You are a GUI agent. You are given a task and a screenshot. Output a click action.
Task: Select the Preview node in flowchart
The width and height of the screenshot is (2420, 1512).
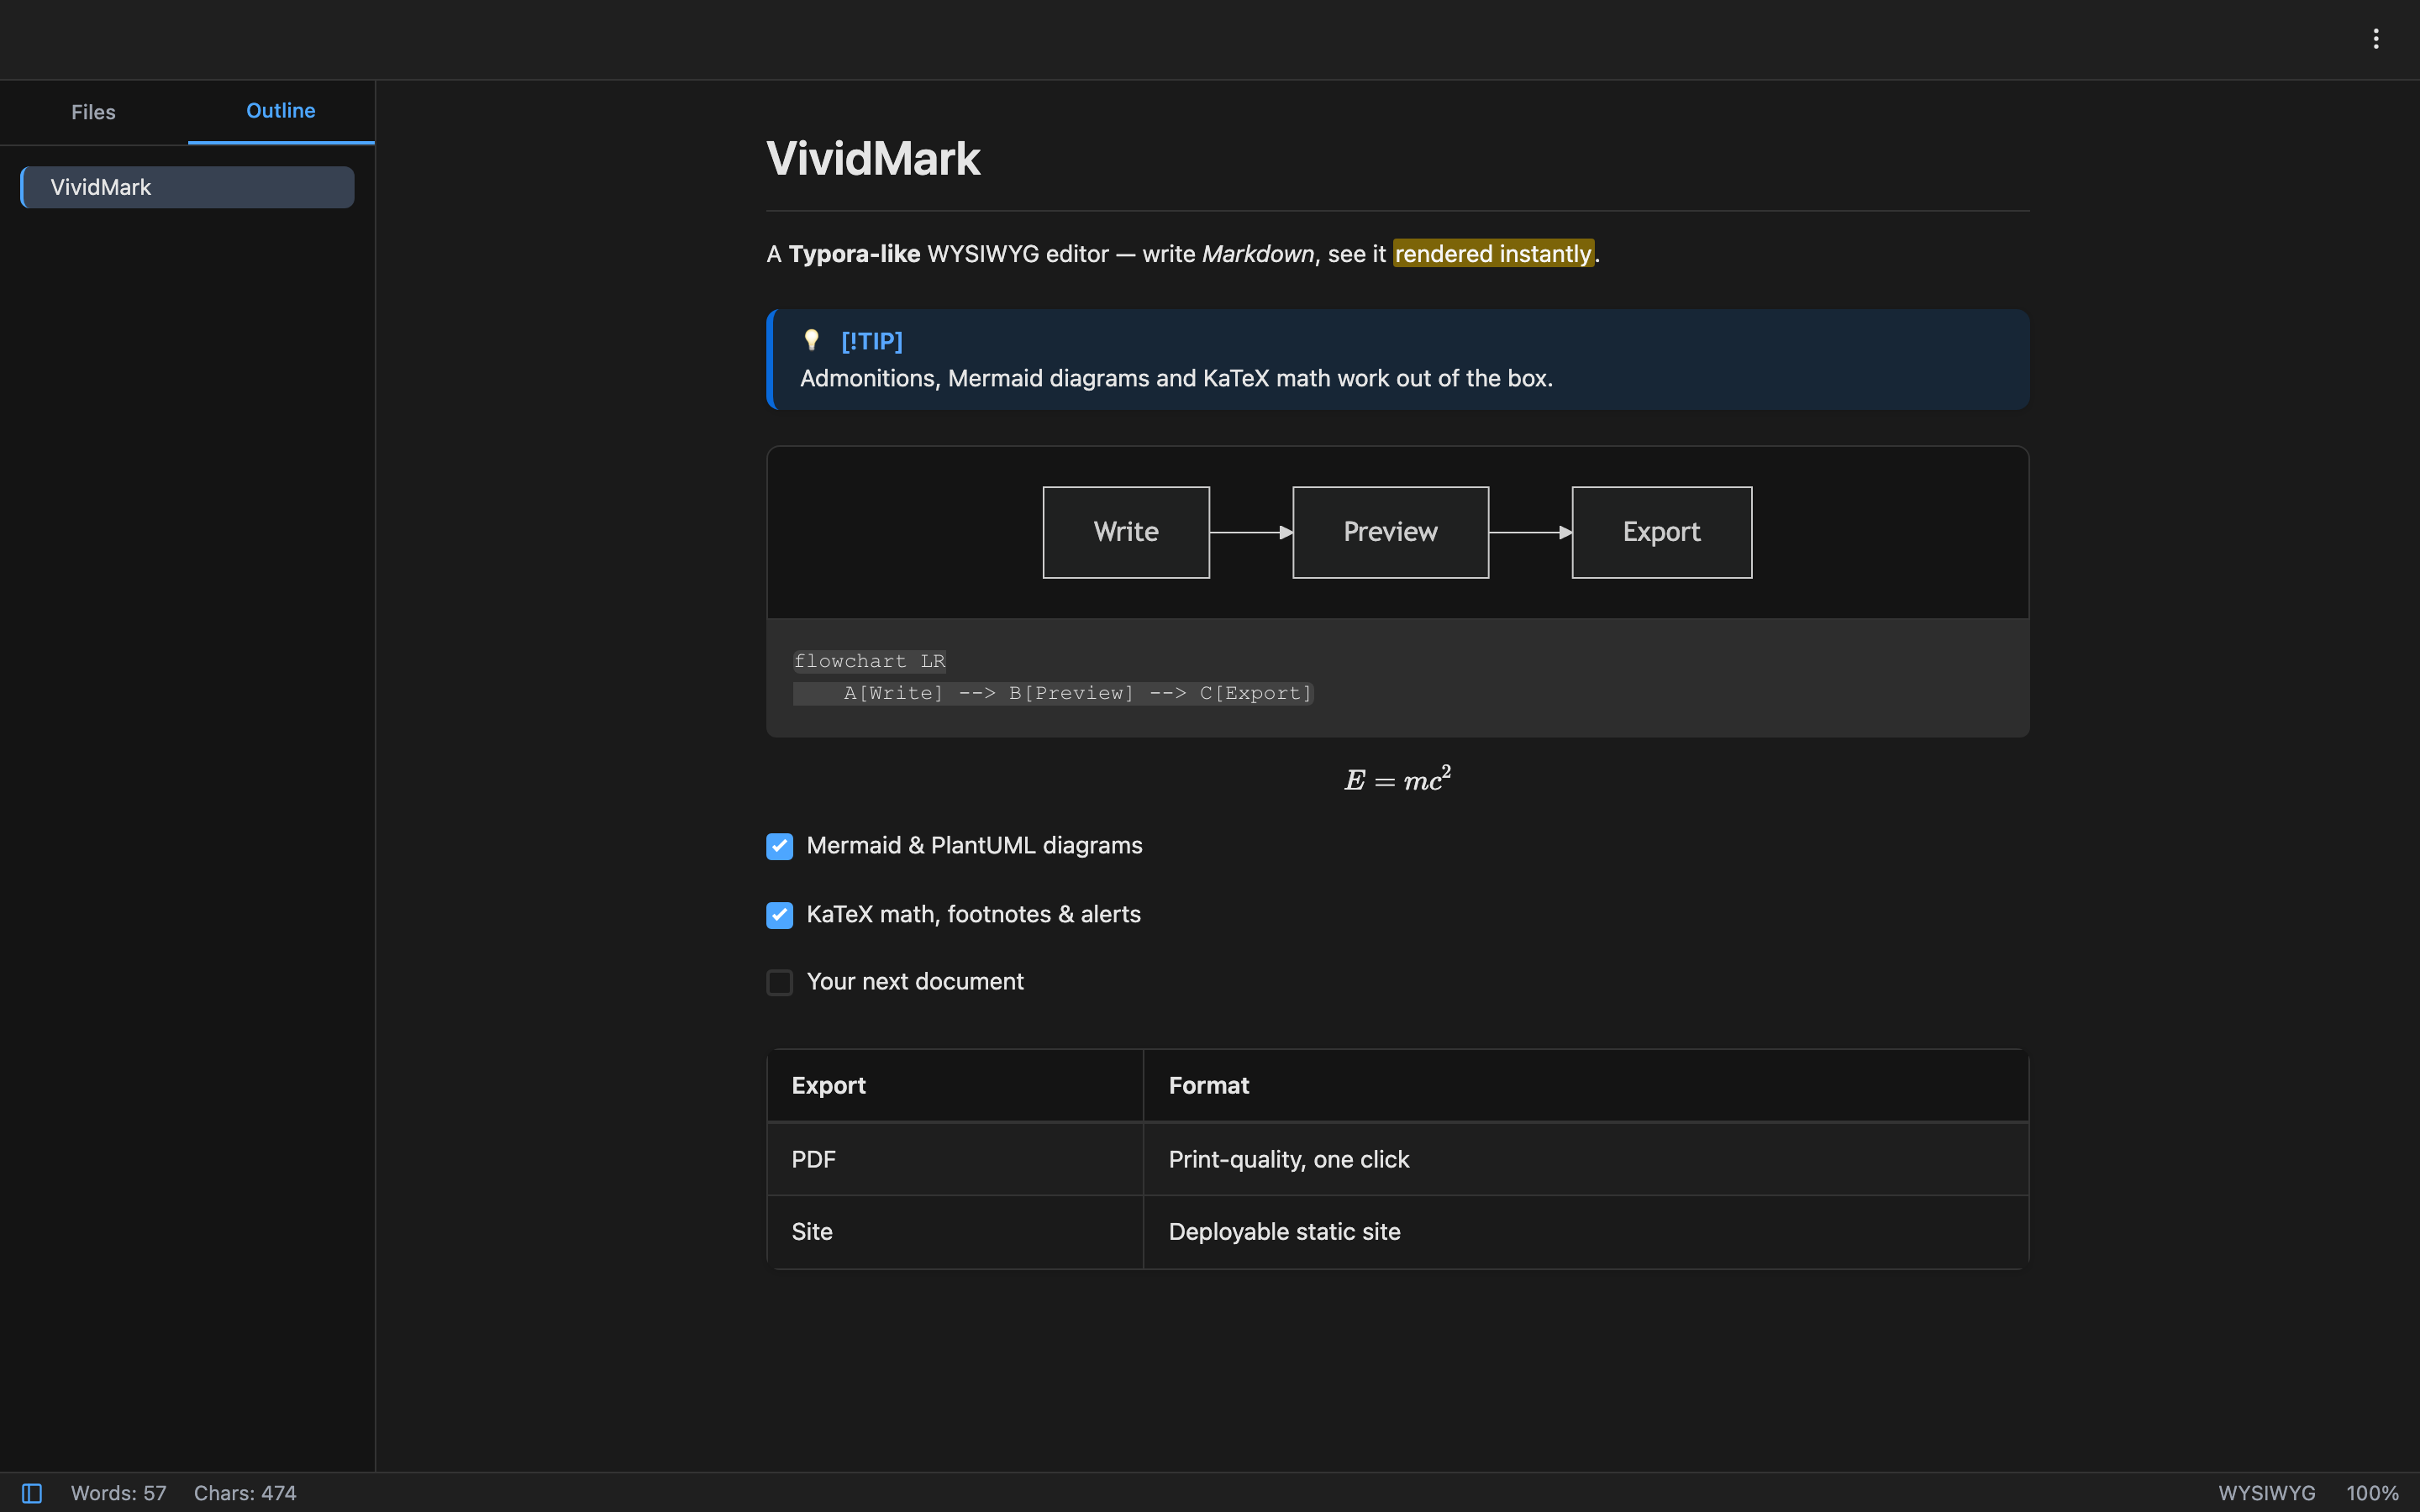1390,532
